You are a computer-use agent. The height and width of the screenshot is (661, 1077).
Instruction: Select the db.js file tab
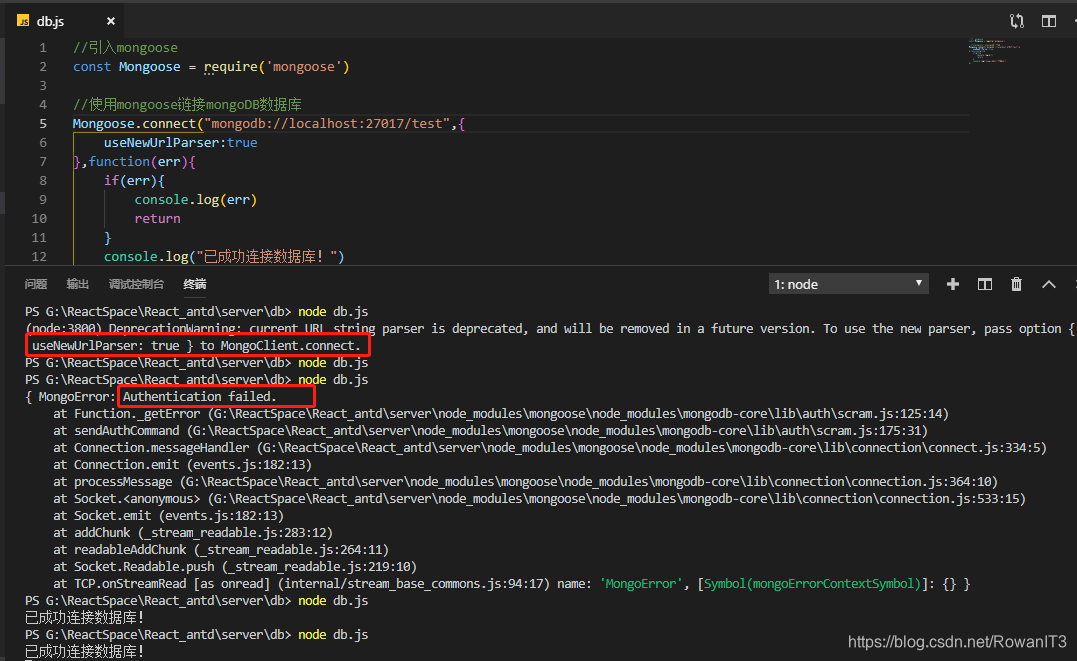tap(65, 21)
